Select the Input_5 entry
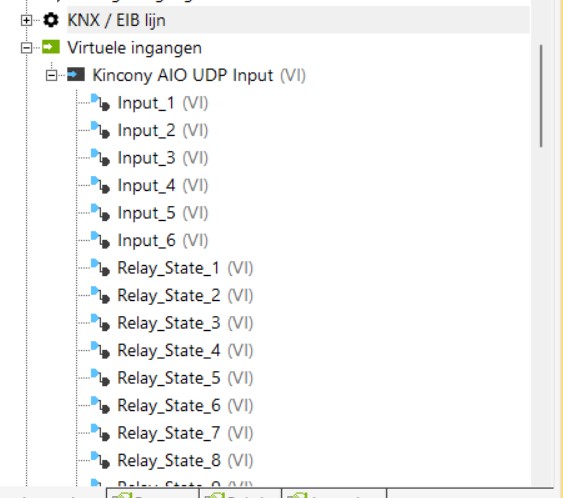Screen dimensions: 563x498 click(x=163, y=213)
